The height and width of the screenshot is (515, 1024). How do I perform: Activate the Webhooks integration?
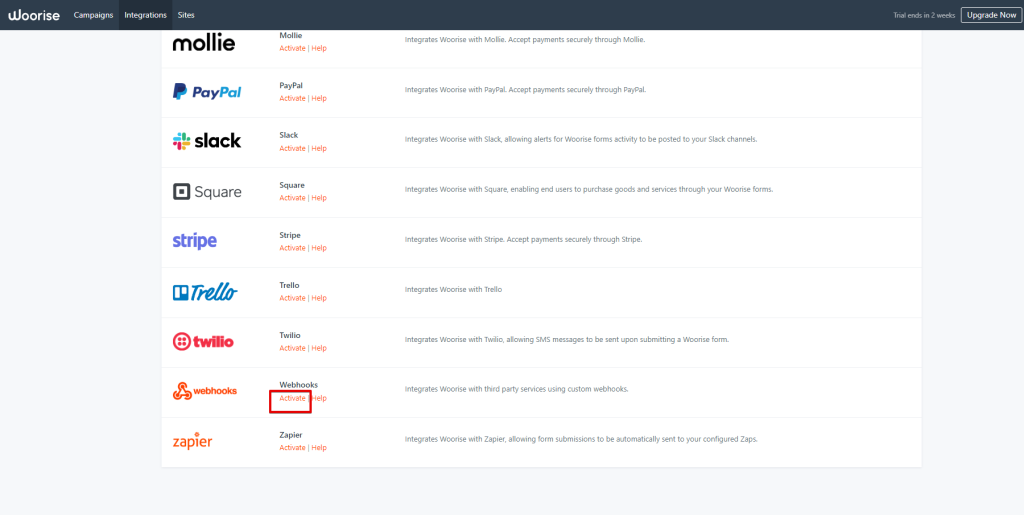click(x=292, y=398)
